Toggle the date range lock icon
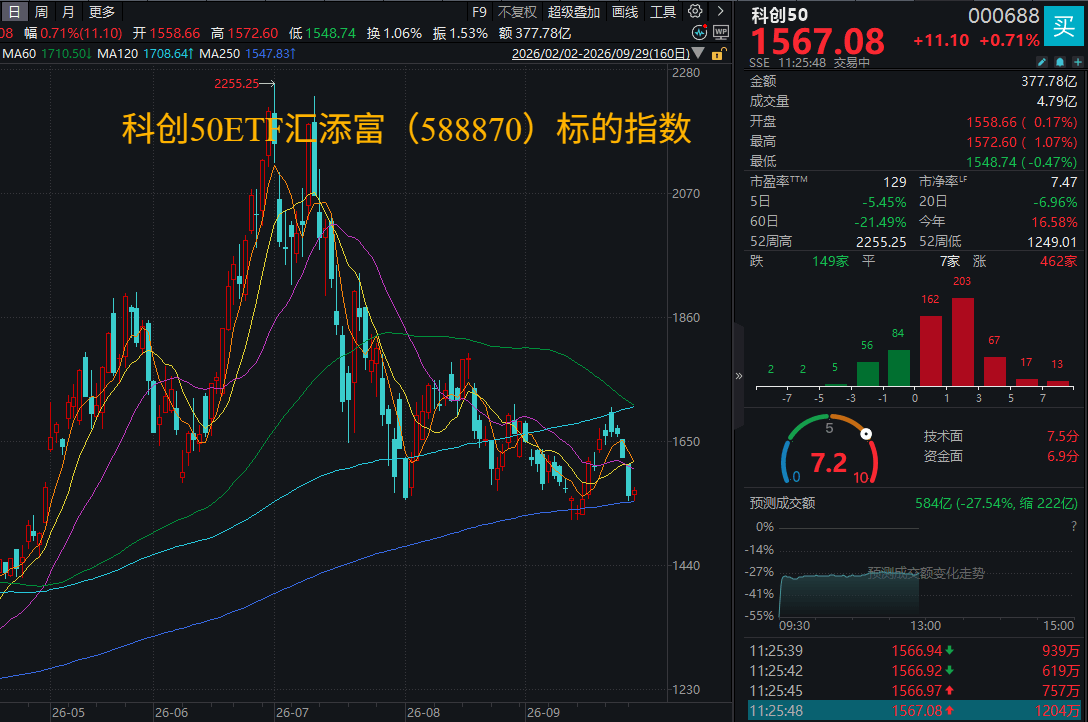 719,53
